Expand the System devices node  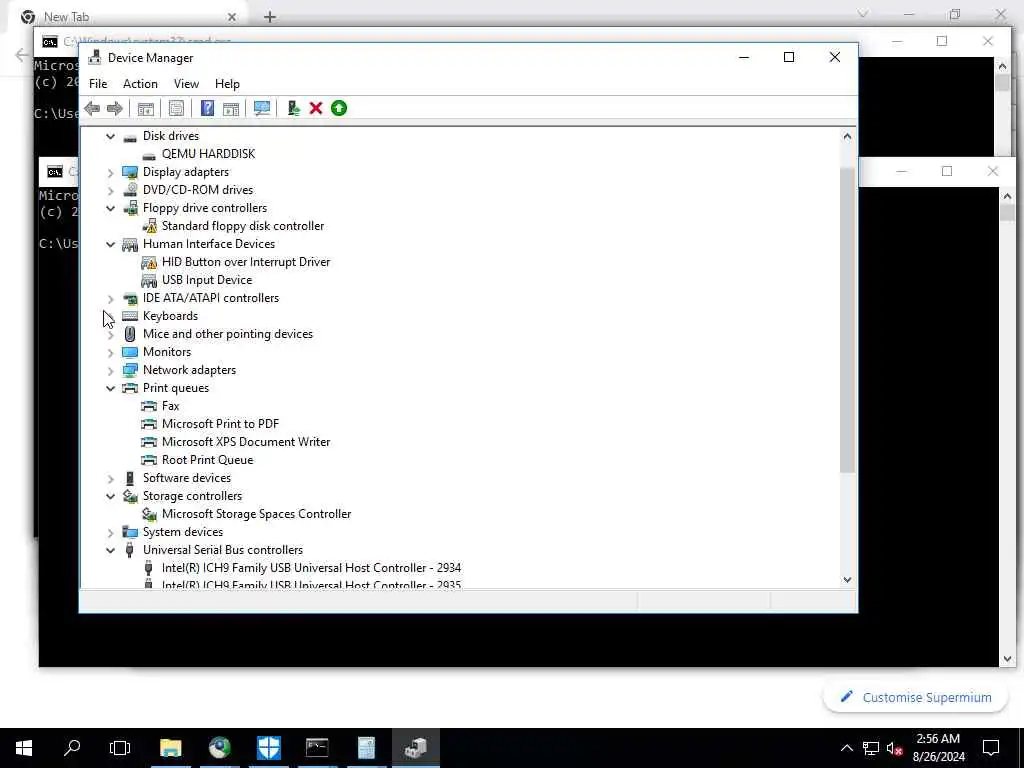[x=110, y=533]
